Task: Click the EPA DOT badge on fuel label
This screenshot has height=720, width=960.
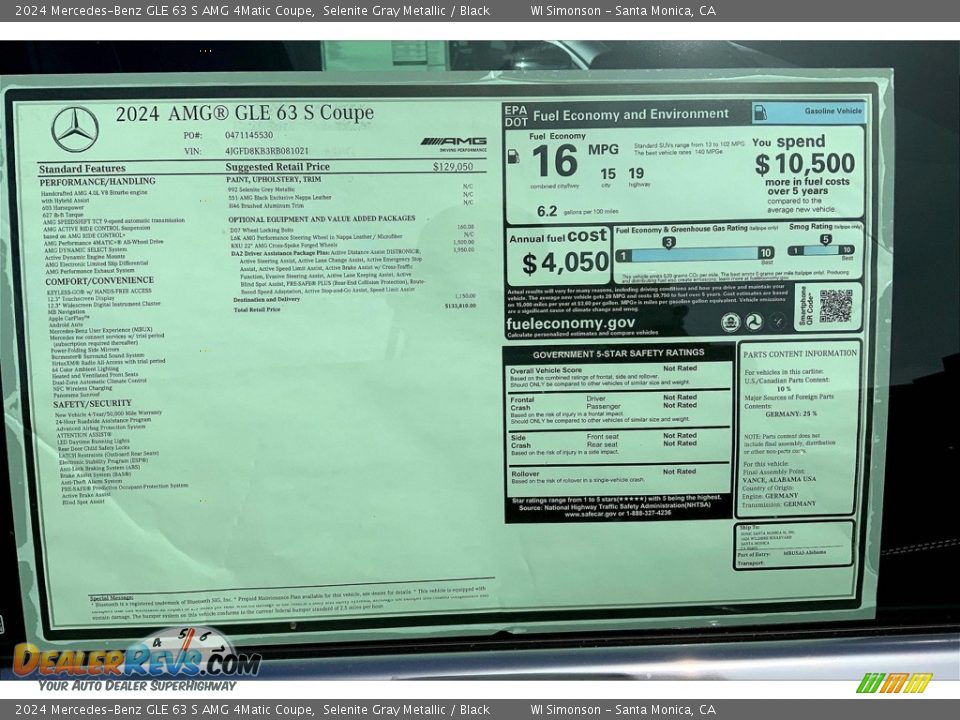Action: [516, 116]
